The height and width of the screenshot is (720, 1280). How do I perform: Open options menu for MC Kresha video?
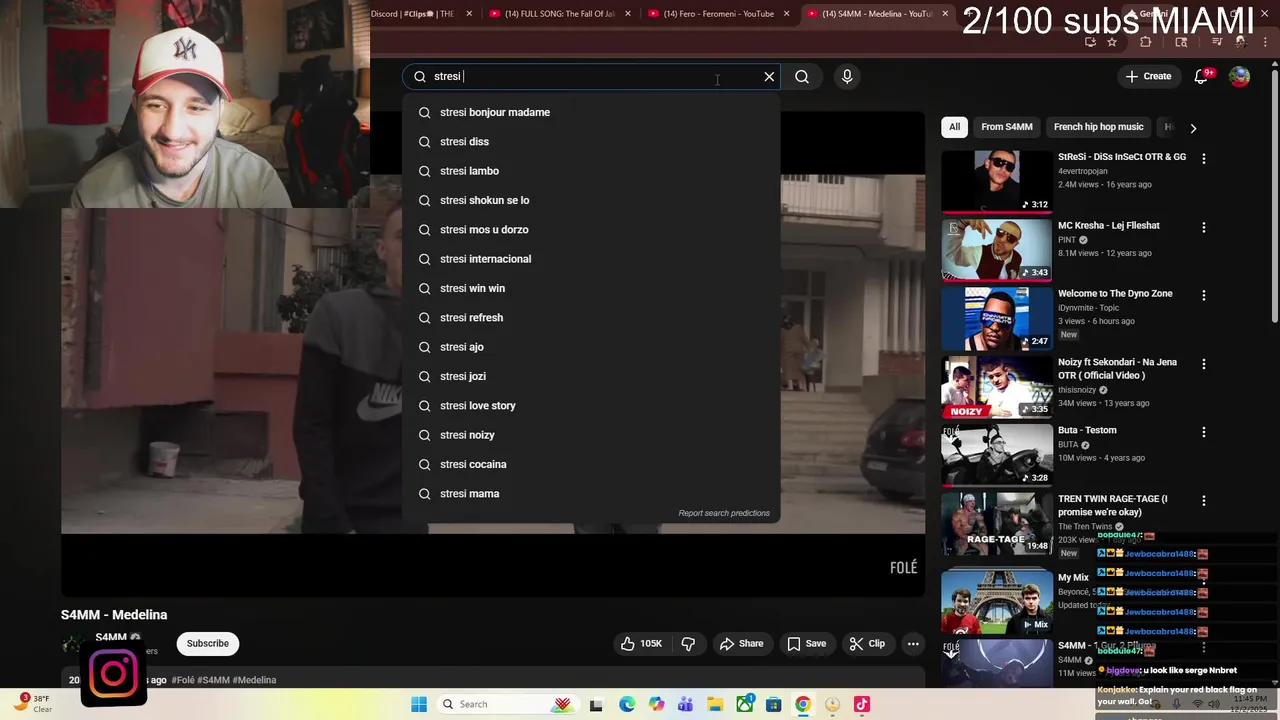click(1204, 227)
